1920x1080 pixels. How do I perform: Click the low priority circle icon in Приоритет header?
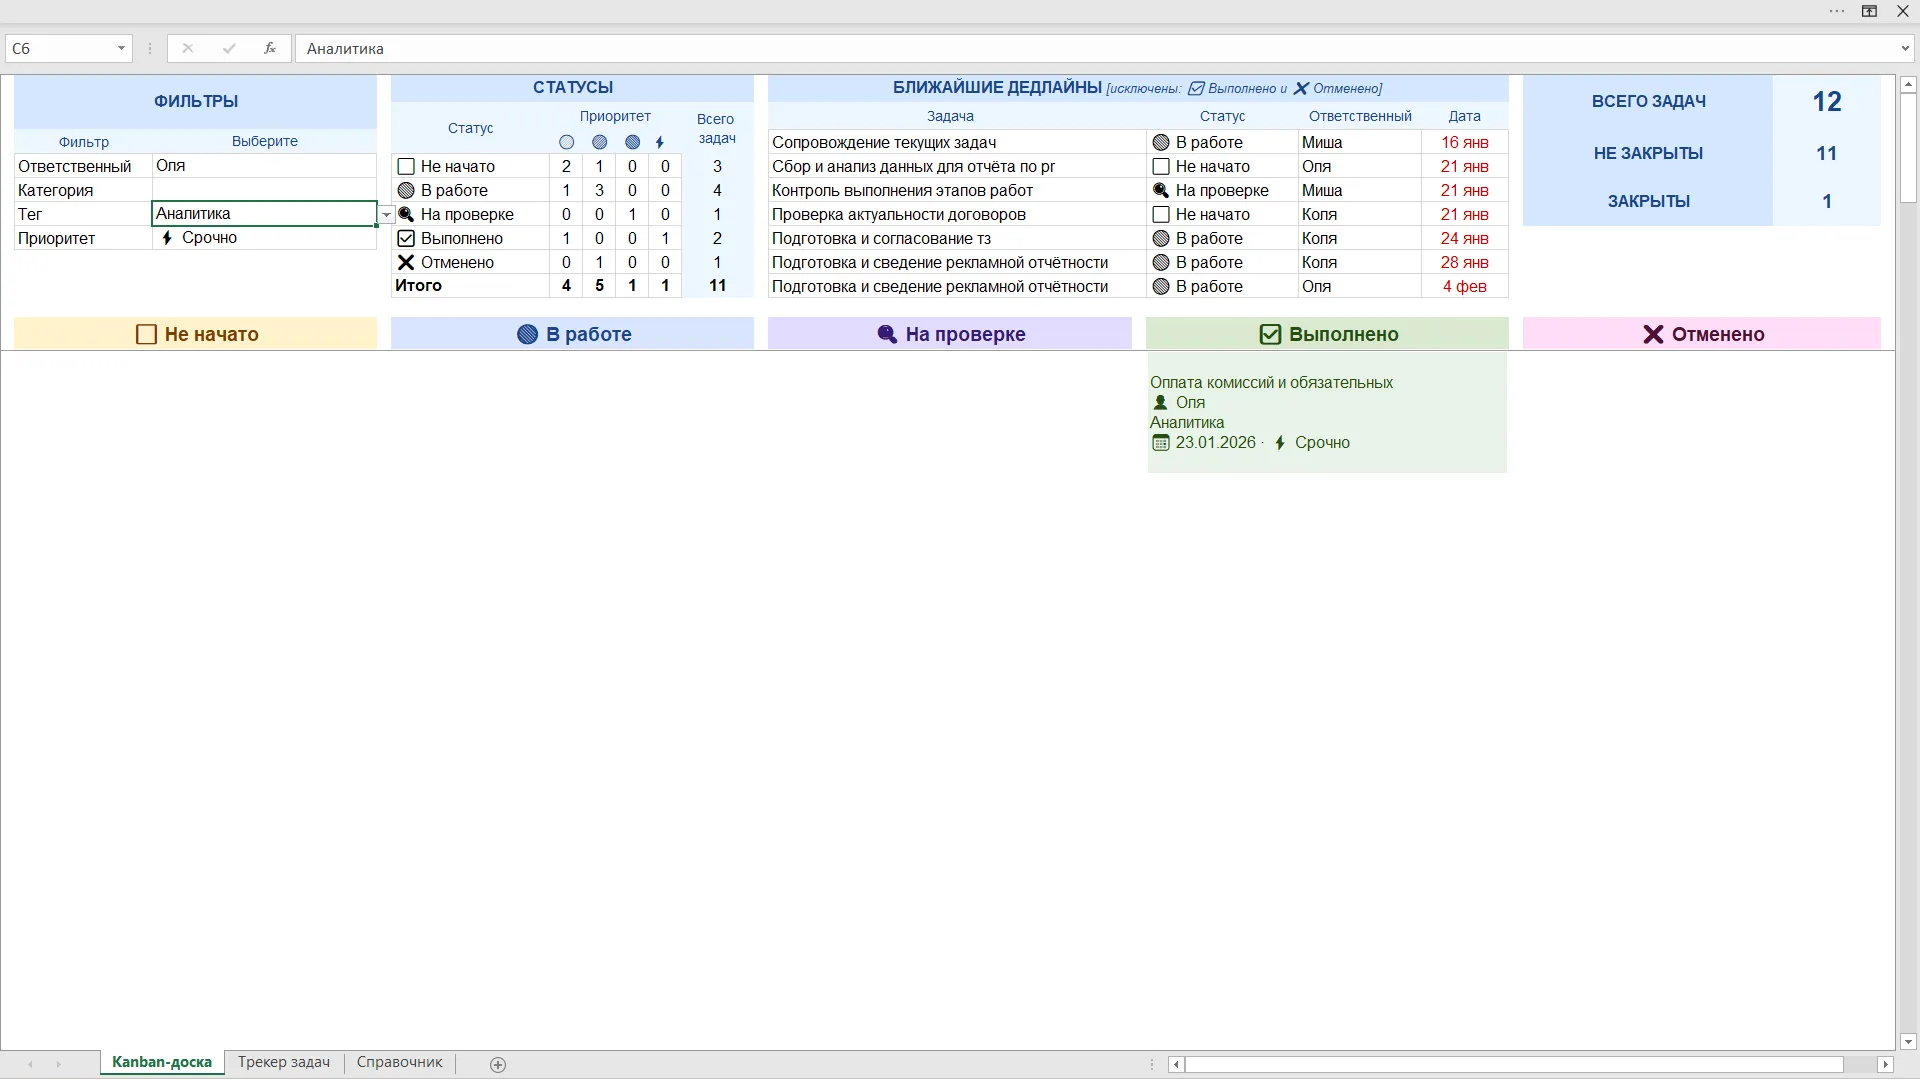567,142
